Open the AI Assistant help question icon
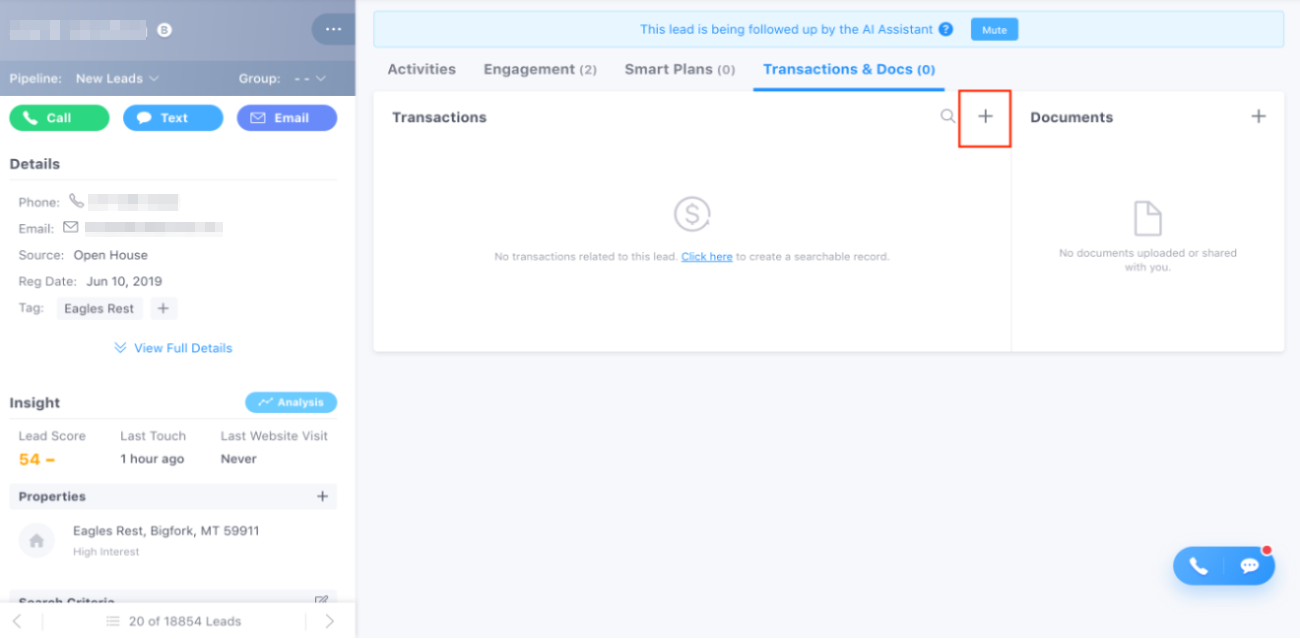This screenshot has height=639, width=1300. pyautogui.click(x=946, y=30)
